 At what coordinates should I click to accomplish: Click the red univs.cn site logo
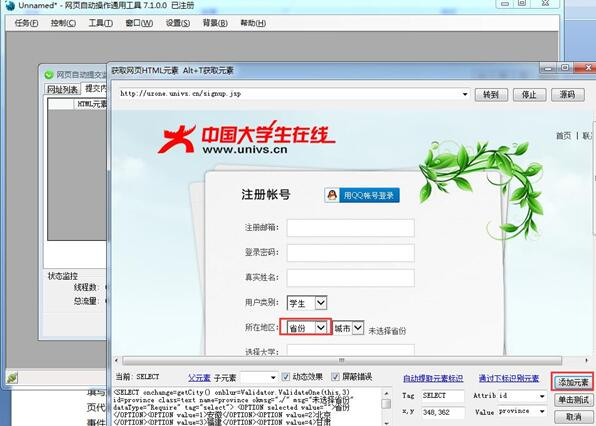pos(246,138)
